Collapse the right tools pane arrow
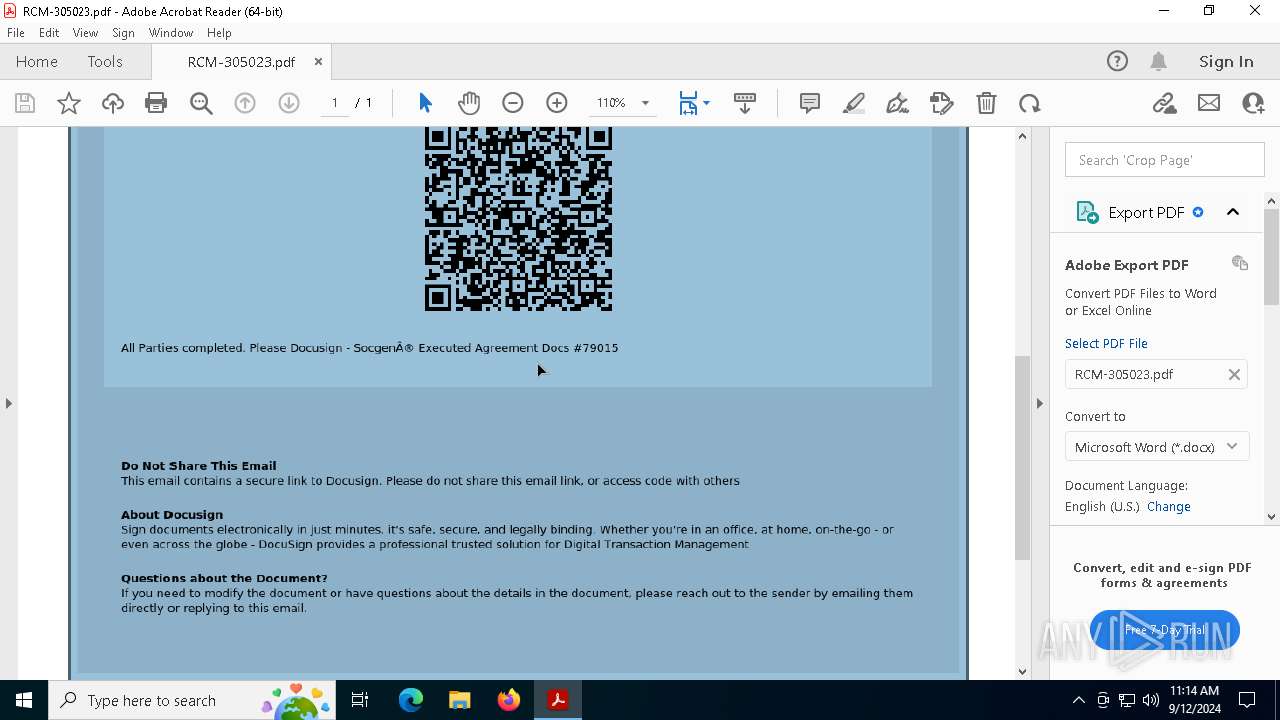This screenshot has width=1280, height=720. click(1039, 403)
